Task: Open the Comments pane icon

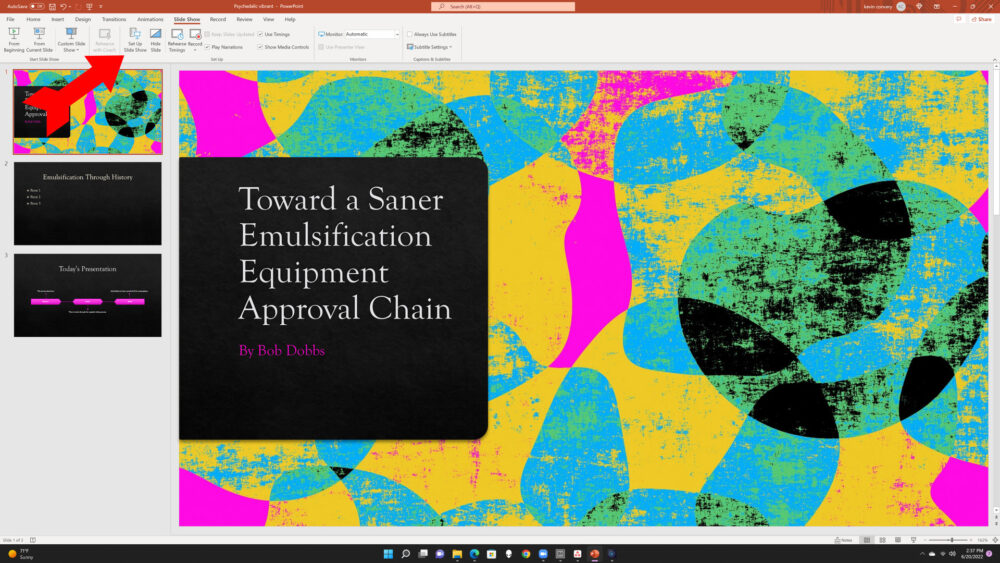Action: point(957,19)
